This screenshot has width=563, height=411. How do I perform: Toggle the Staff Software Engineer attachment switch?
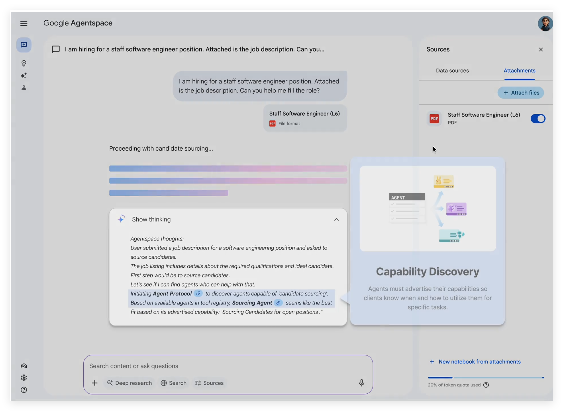tap(538, 118)
